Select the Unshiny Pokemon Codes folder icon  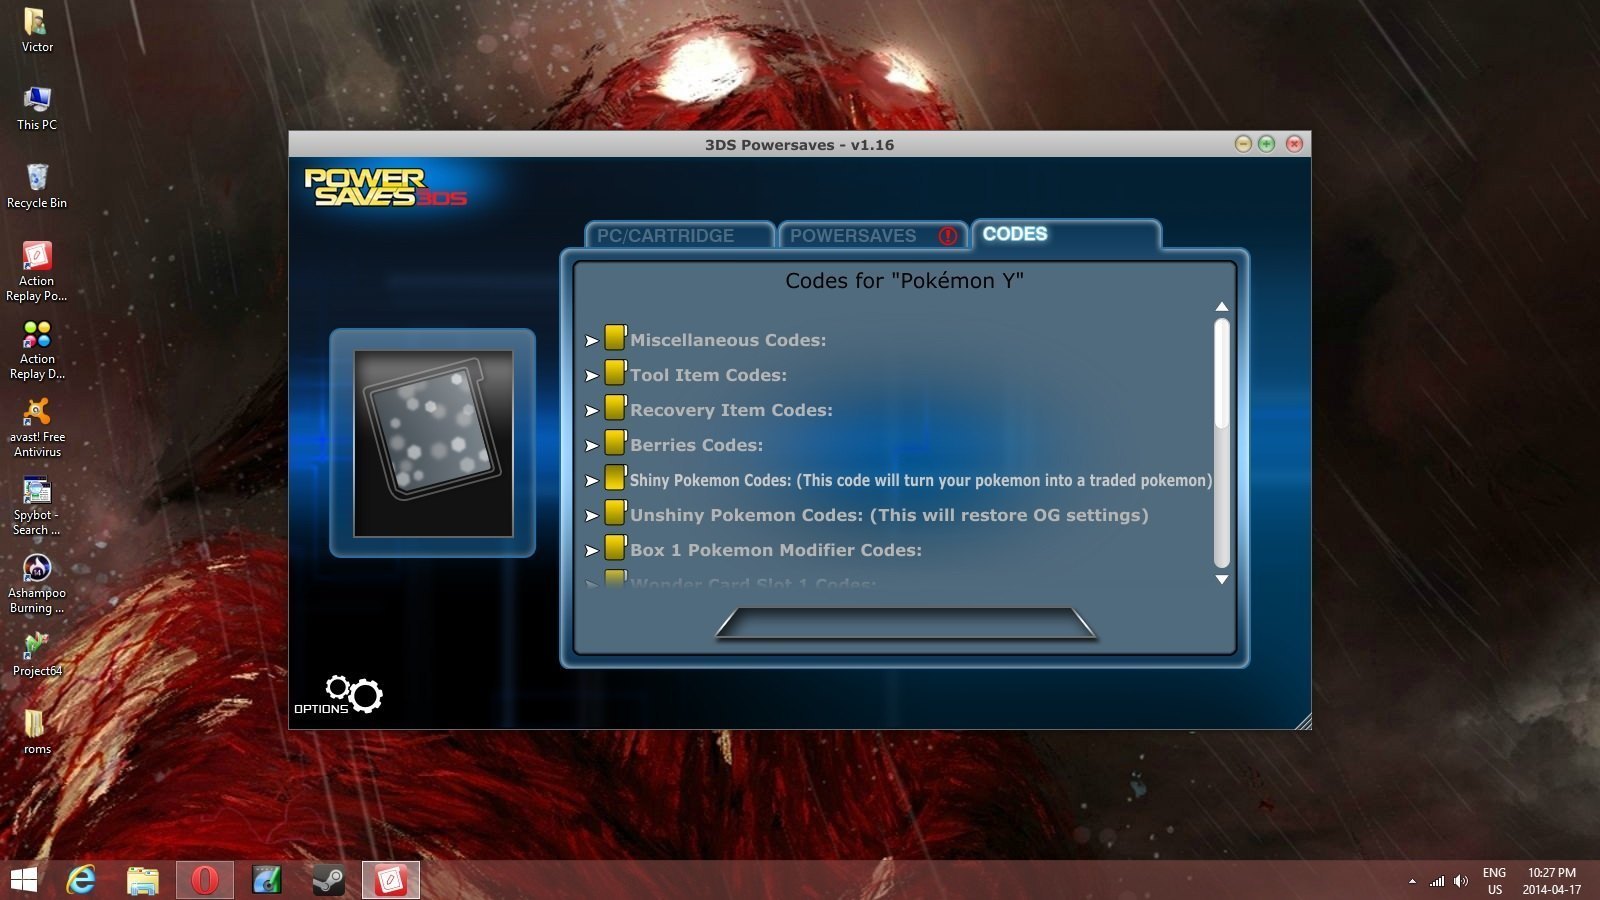pyautogui.click(x=615, y=513)
